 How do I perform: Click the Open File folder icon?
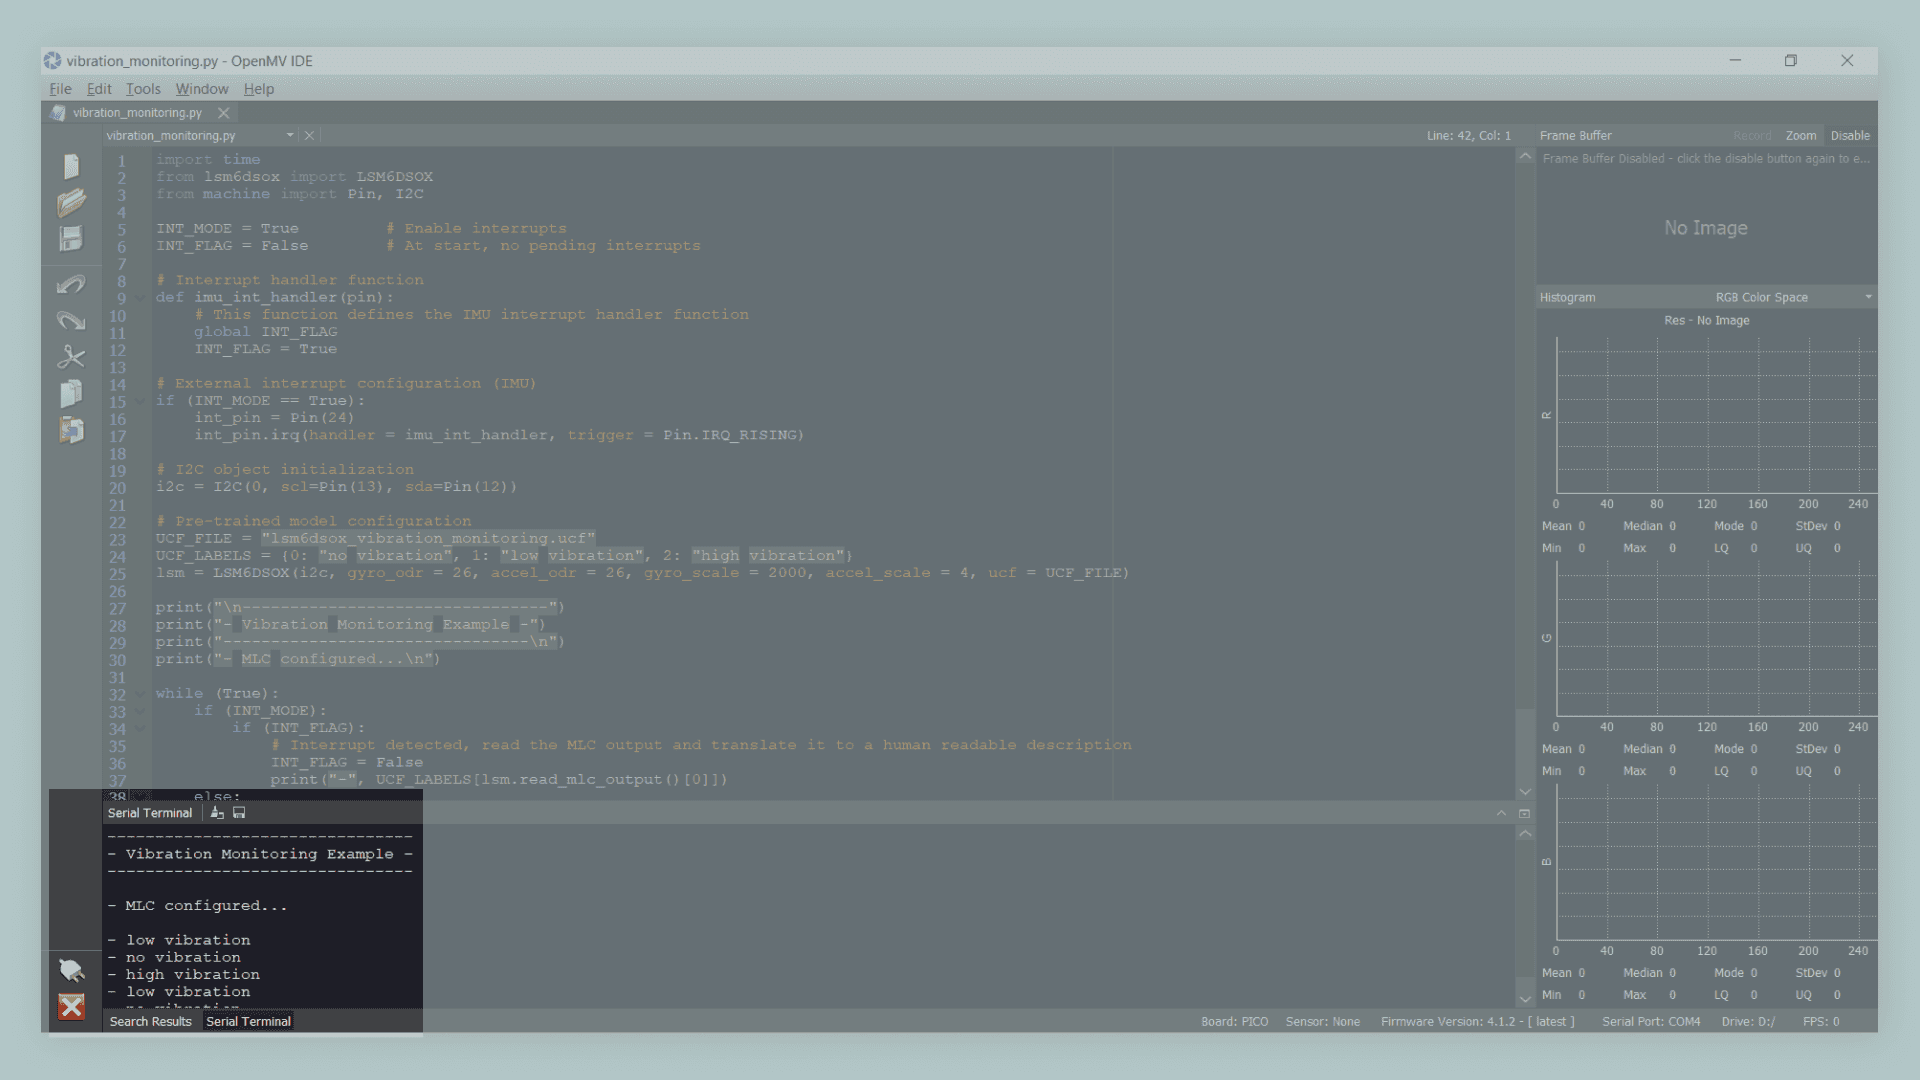(x=71, y=203)
